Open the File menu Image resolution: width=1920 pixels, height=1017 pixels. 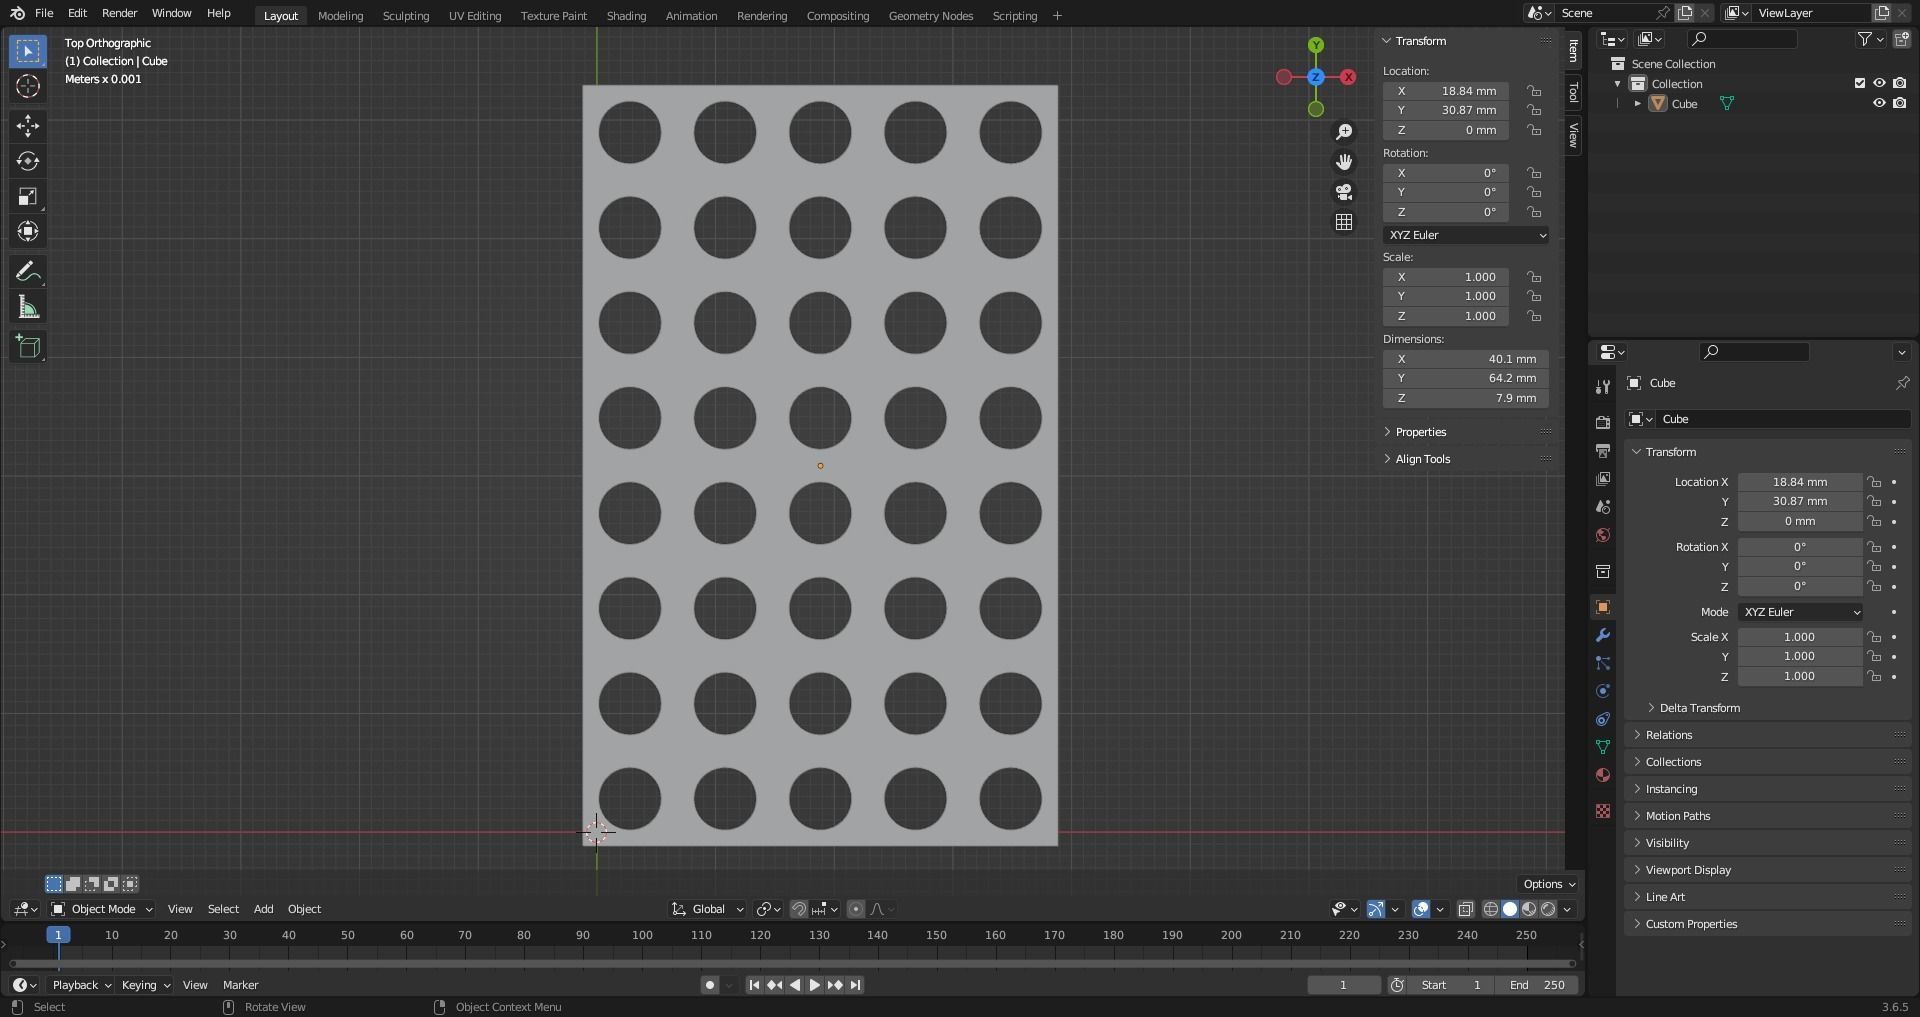[44, 14]
